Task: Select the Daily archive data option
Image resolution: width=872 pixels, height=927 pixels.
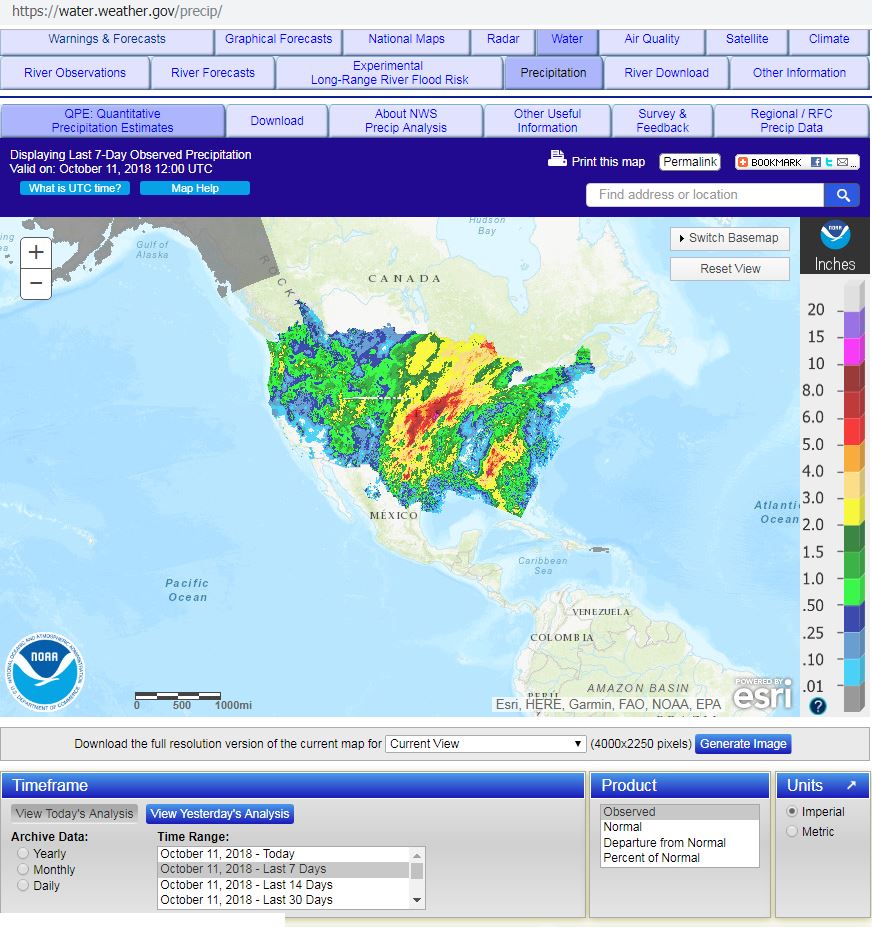Action: point(22,886)
